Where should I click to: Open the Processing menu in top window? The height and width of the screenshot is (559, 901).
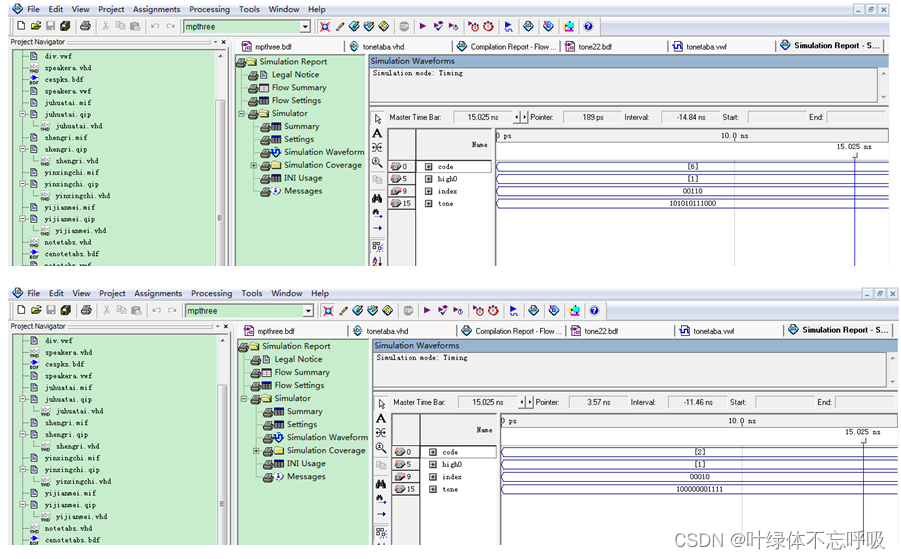pos(209,9)
